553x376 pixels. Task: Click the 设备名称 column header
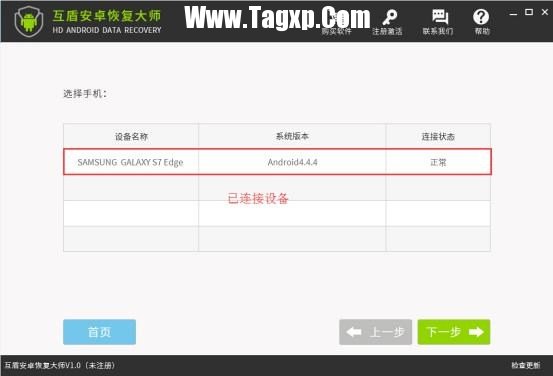[x=131, y=136]
